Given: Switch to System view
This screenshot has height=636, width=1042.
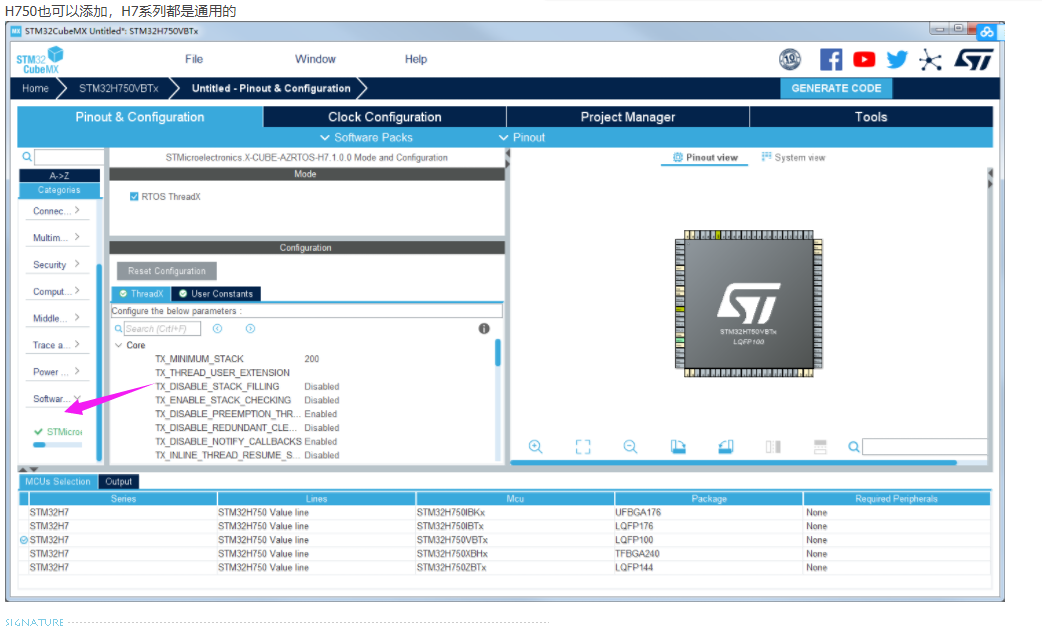Looking at the screenshot, I should (793, 158).
